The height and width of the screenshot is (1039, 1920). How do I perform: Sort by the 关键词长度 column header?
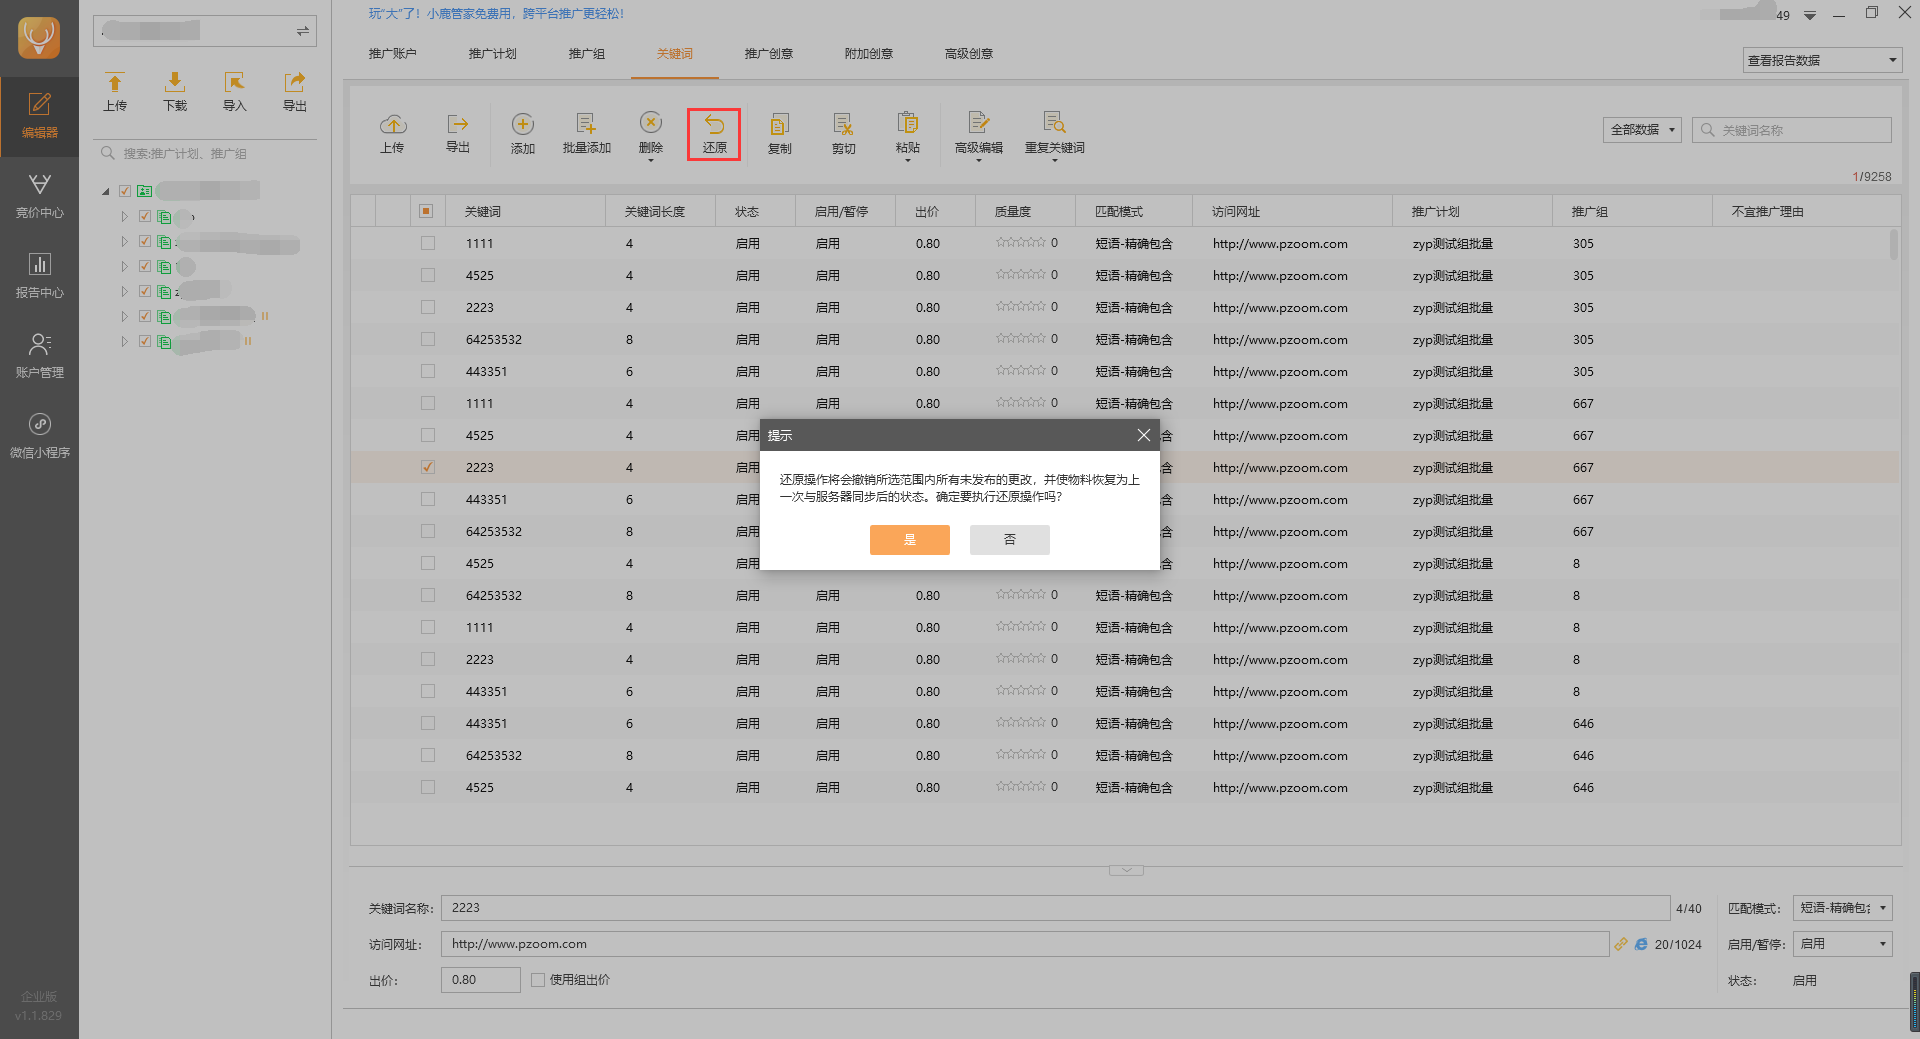point(660,212)
